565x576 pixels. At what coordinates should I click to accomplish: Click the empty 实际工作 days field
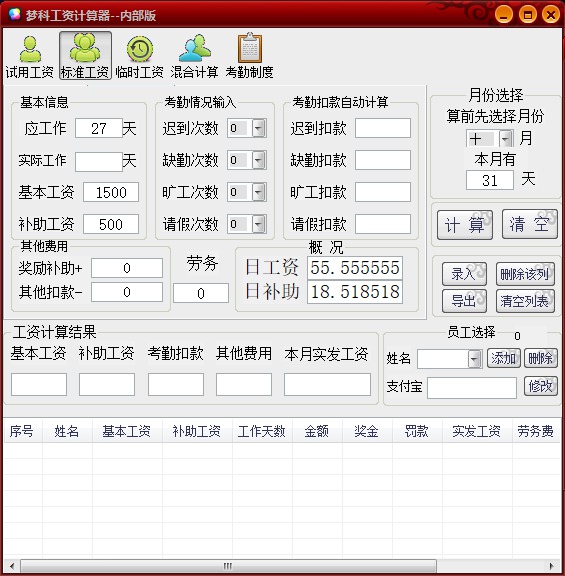[x=99, y=162]
